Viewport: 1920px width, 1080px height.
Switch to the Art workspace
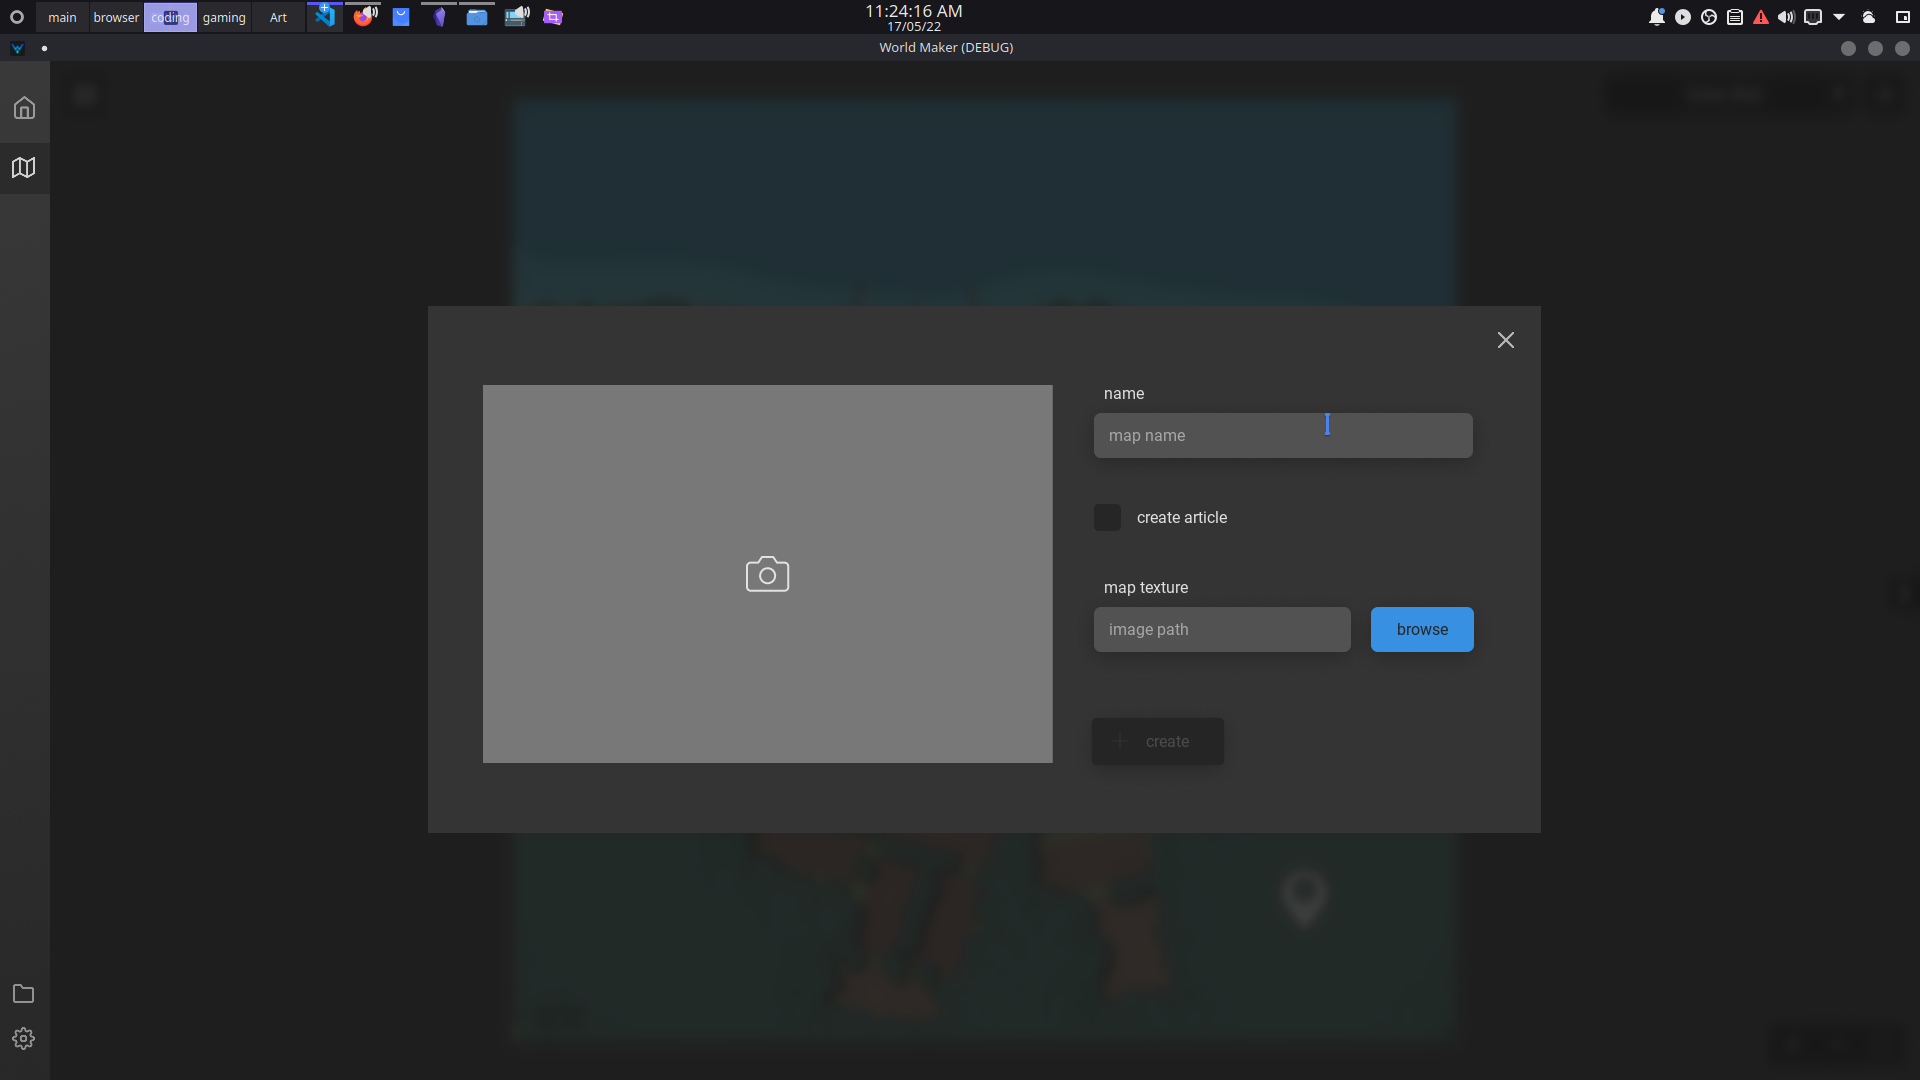[x=277, y=17]
